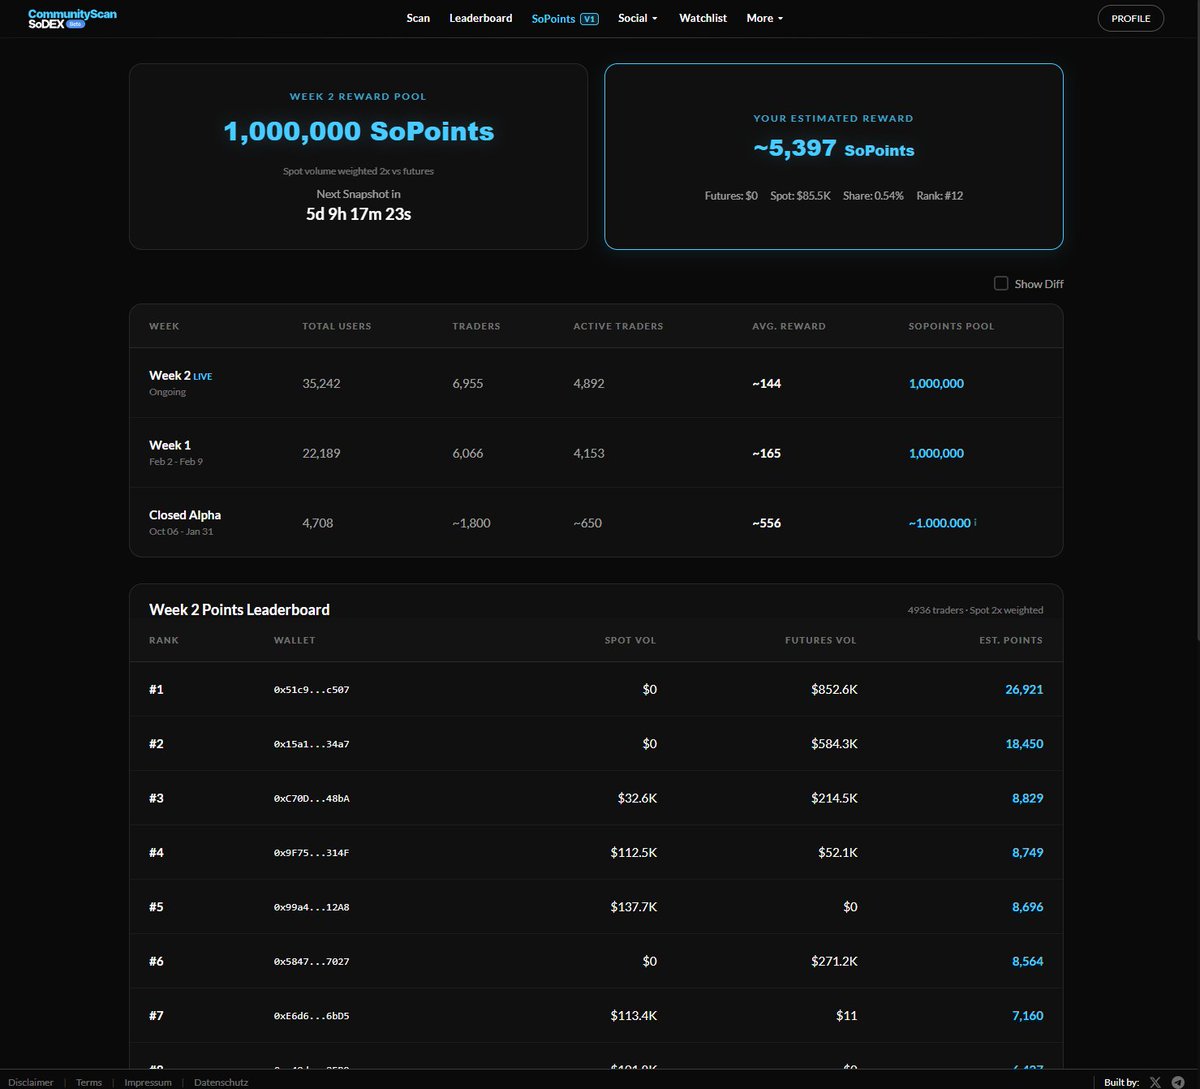Open the Telegram link in footer

[x=1178, y=1082]
